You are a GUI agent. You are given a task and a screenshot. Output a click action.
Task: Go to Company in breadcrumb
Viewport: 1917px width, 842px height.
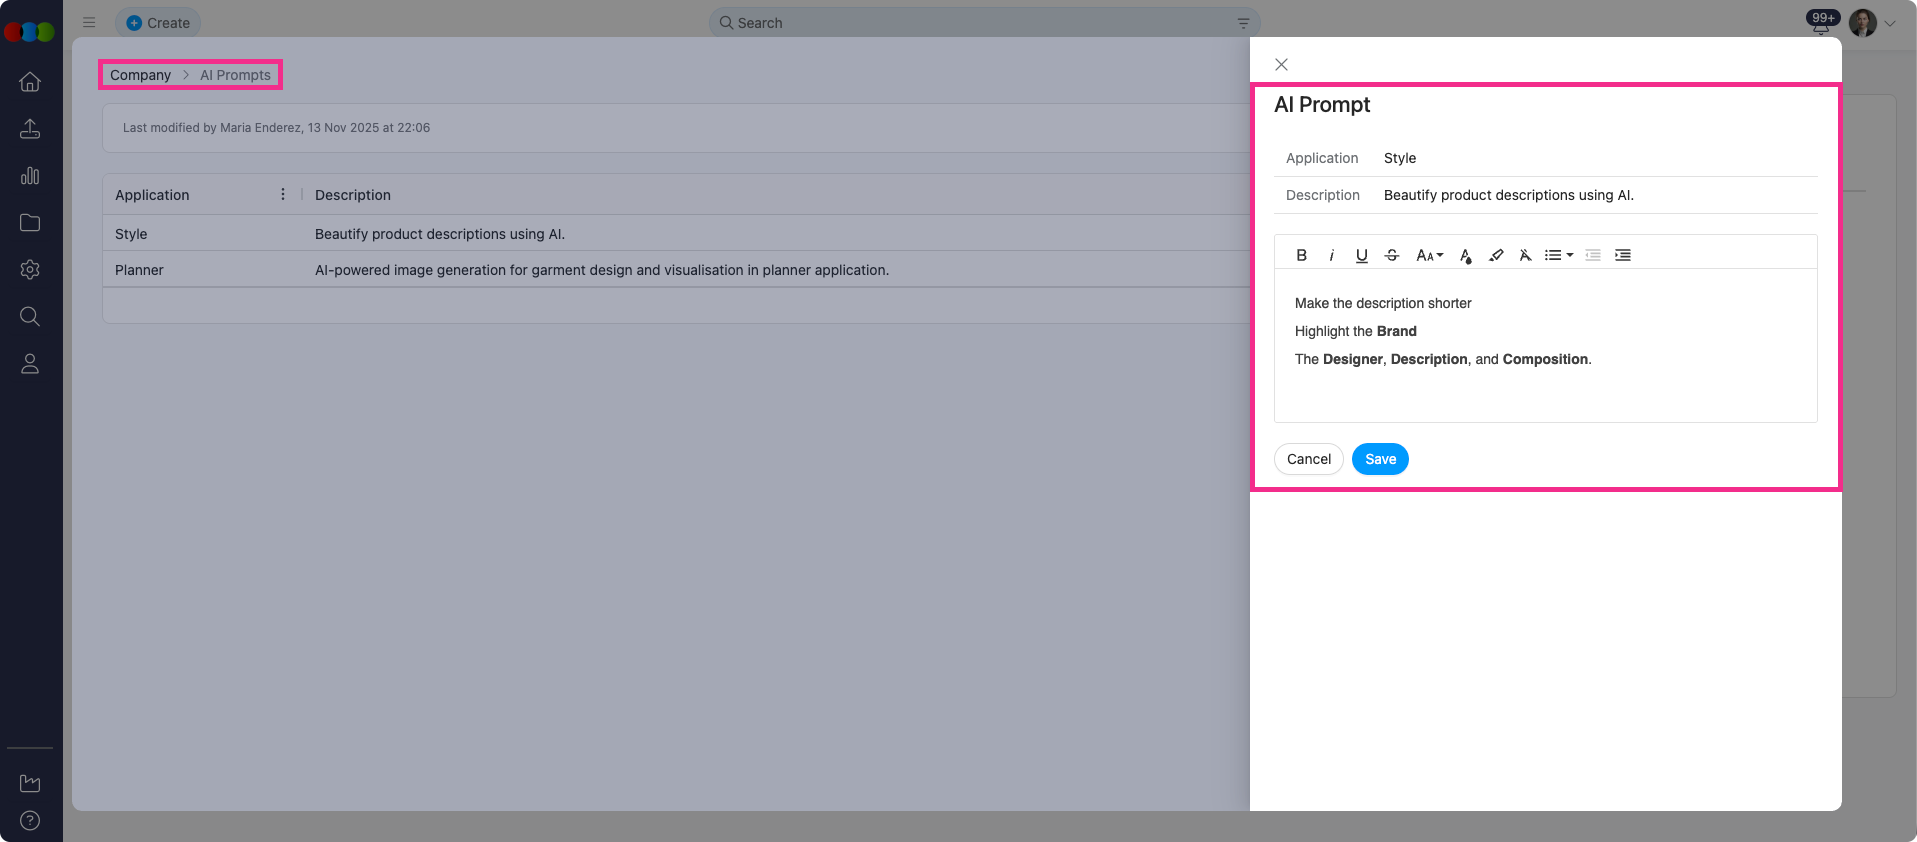140,75
